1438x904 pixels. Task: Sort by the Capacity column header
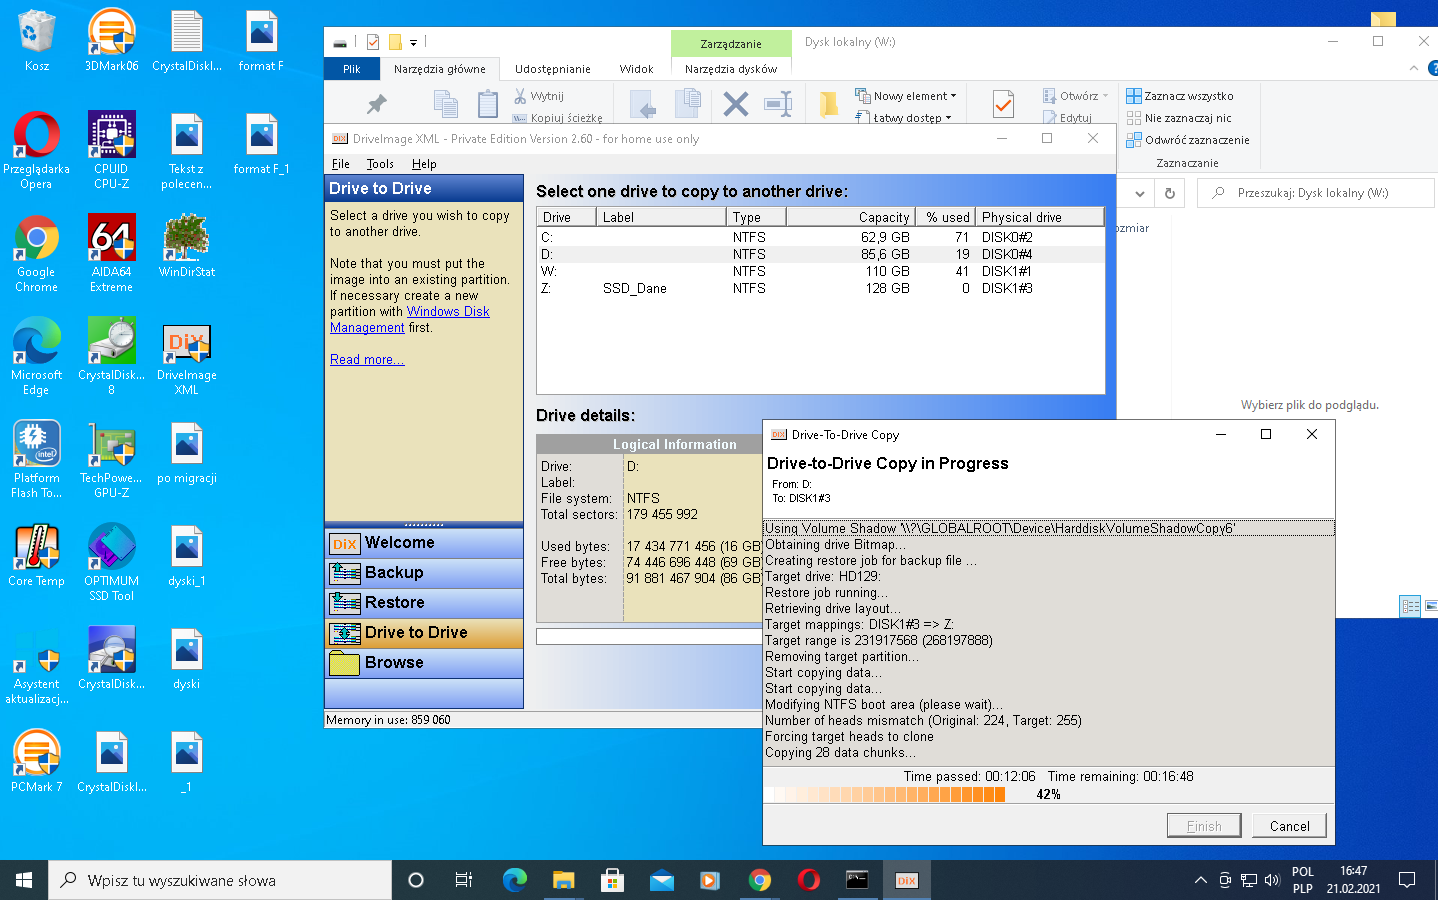pyautogui.click(x=850, y=217)
